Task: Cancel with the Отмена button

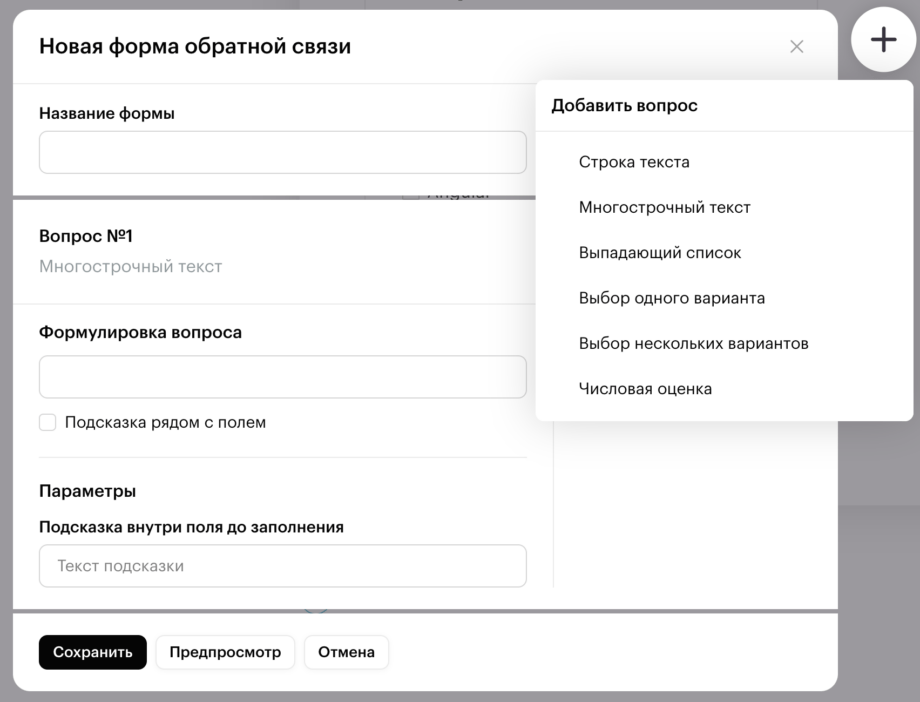Action: pos(346,652)
